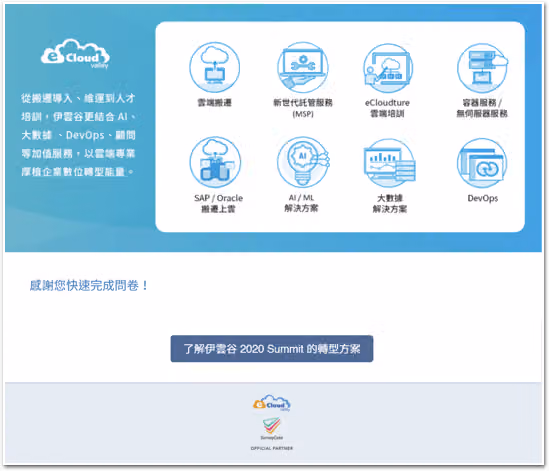Viewport: 549px width, 471px height.
Task: Click the DevOps label text
Action: click(x=482, y=198)
